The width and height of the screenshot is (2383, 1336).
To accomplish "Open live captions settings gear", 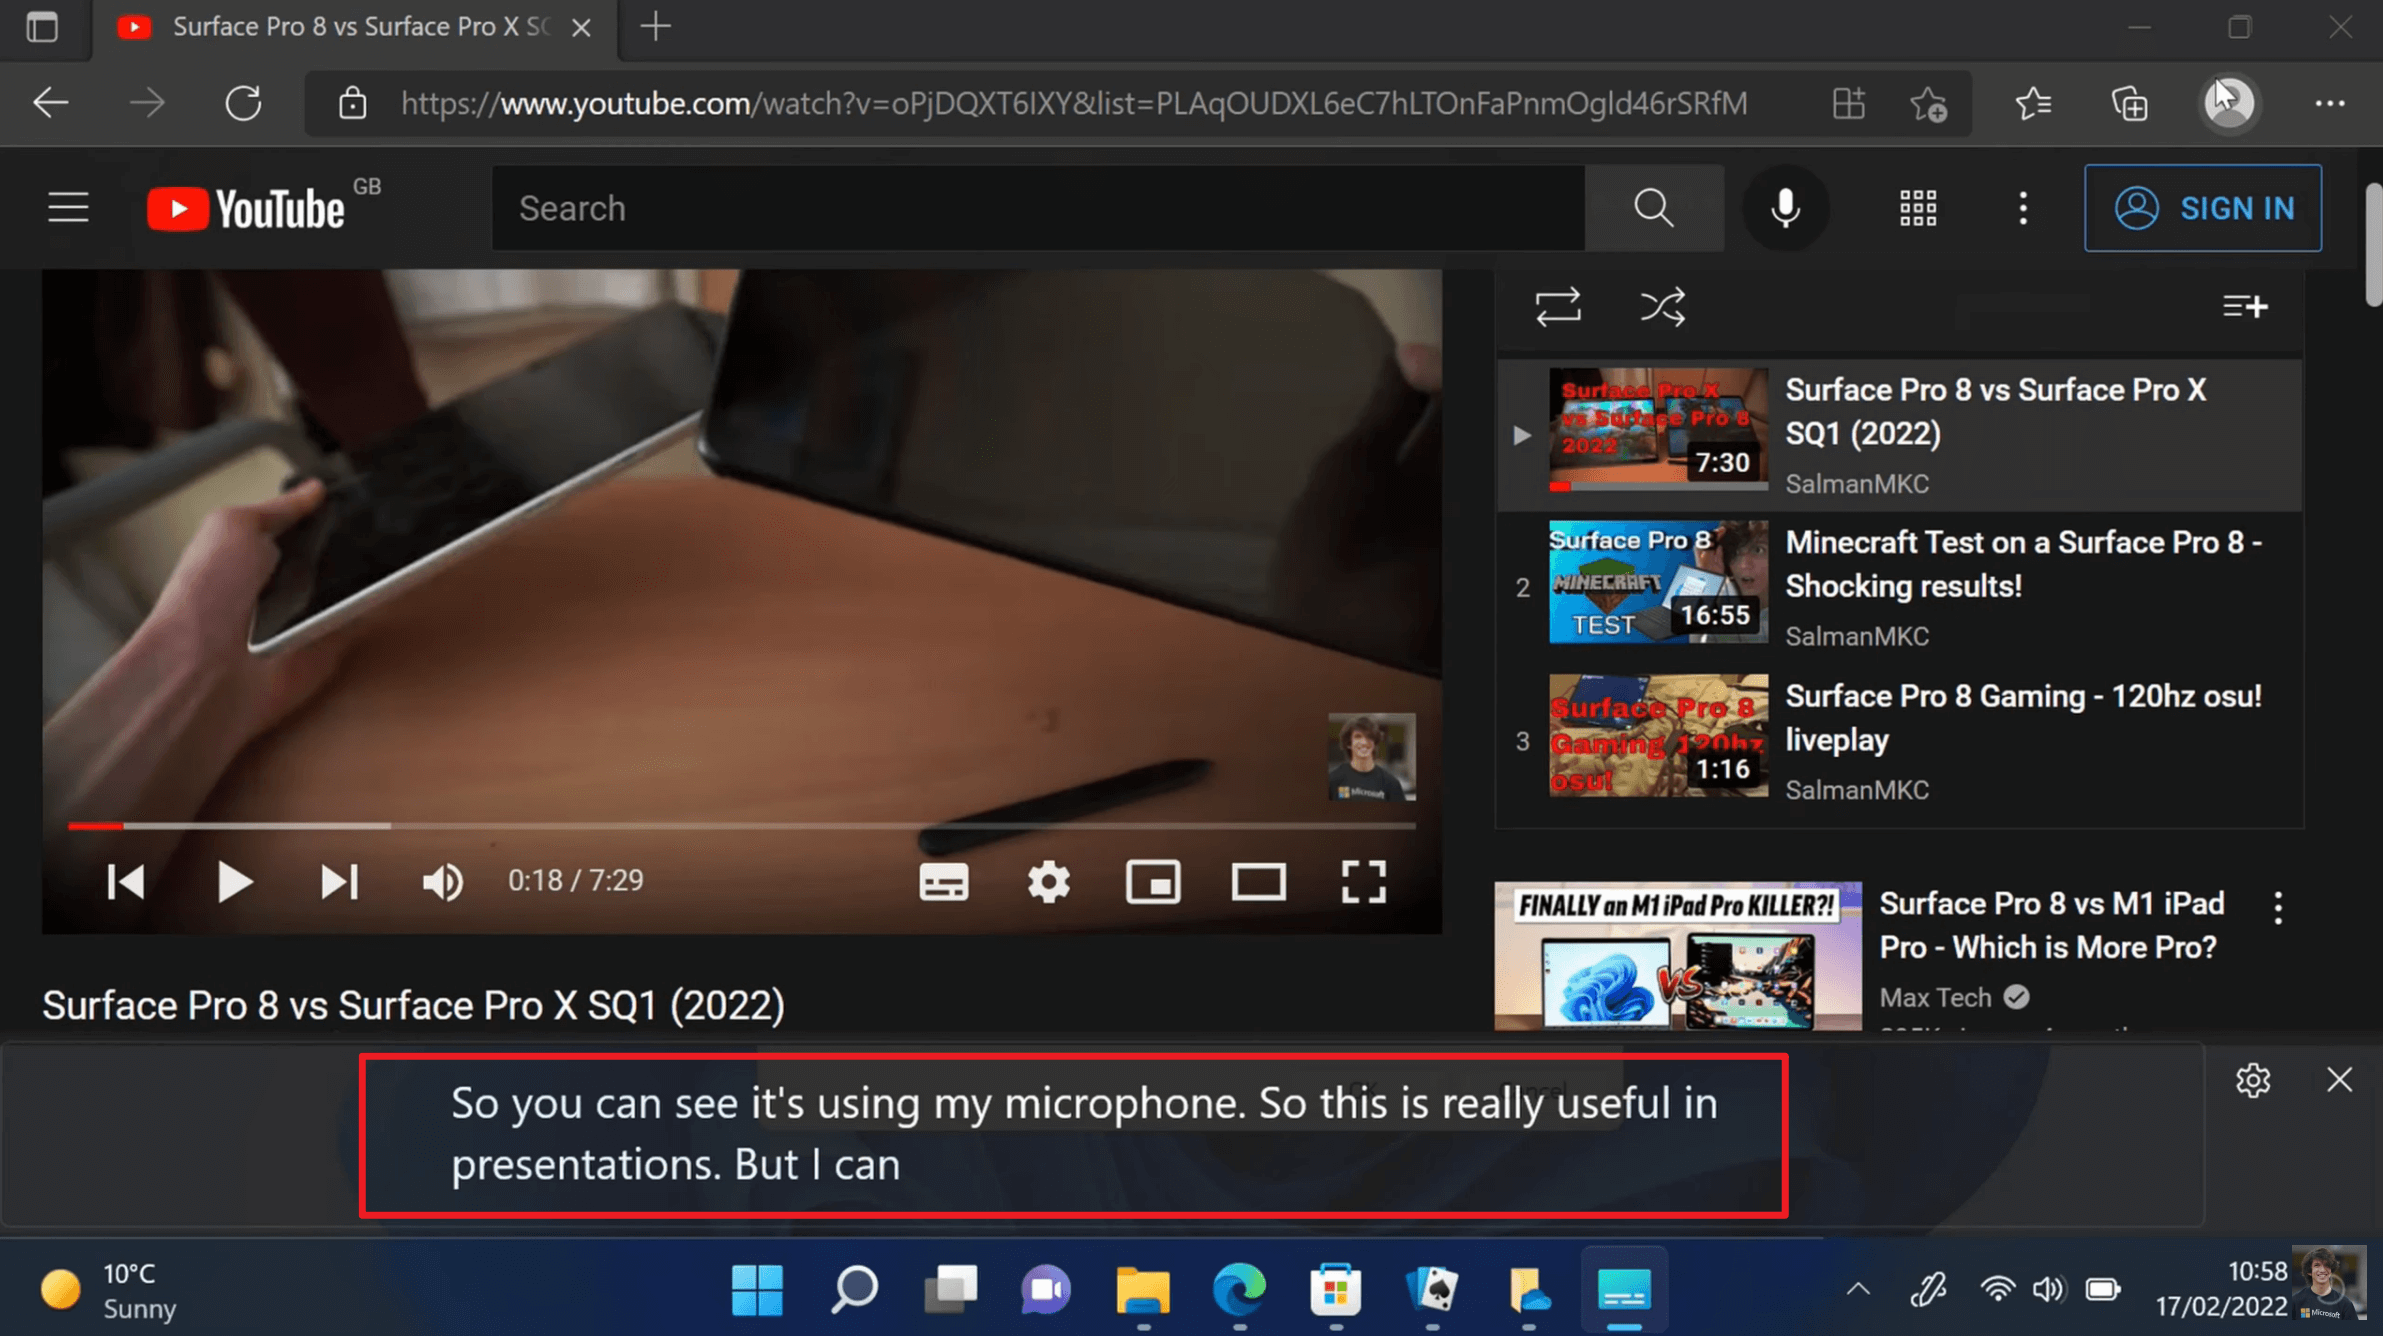I will pyautogui.click(x=2252, y=1080).
